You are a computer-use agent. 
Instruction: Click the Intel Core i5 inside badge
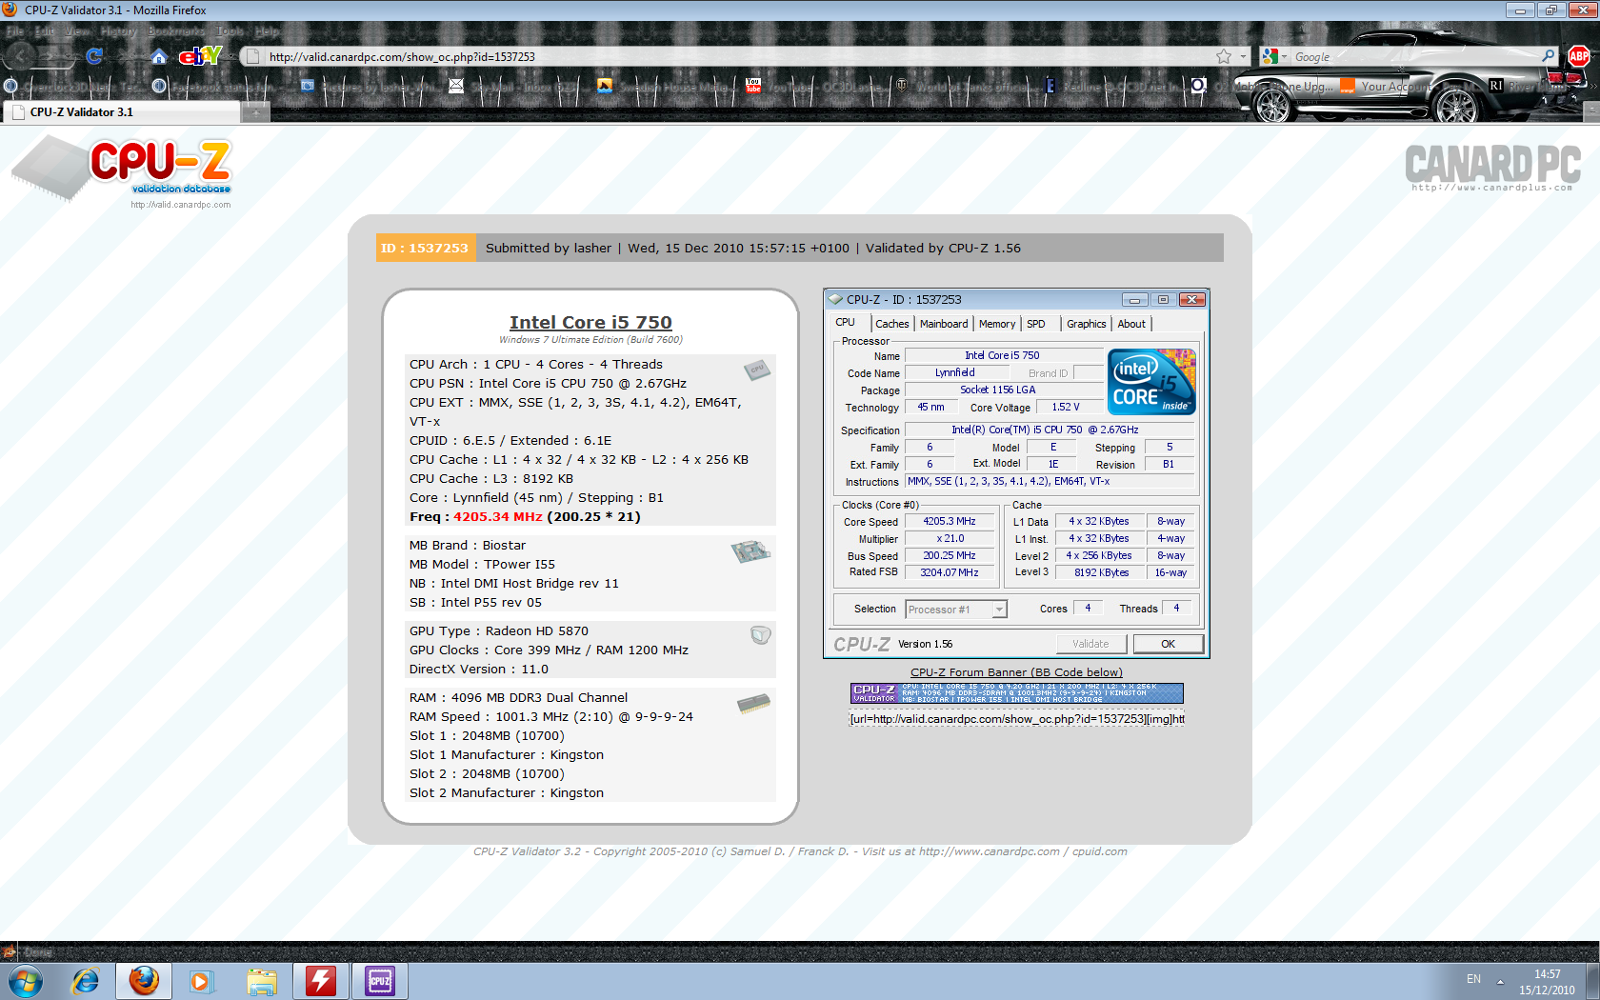pyautogui.click(x=1152, y=382)
